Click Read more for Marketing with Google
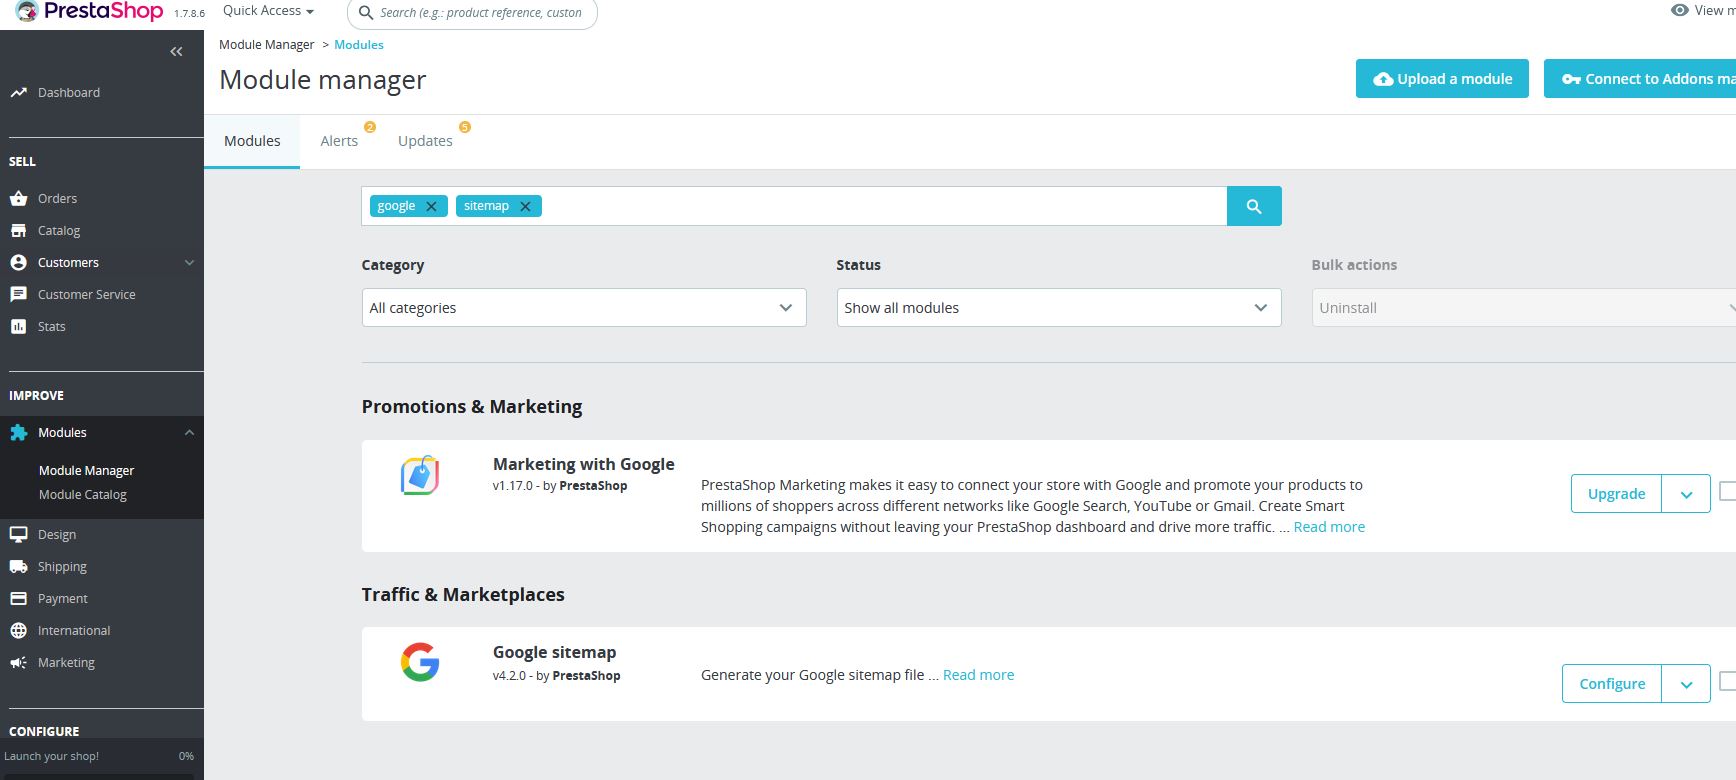This screenshot has width=1736, height=780. click(x=1329, y=527)
